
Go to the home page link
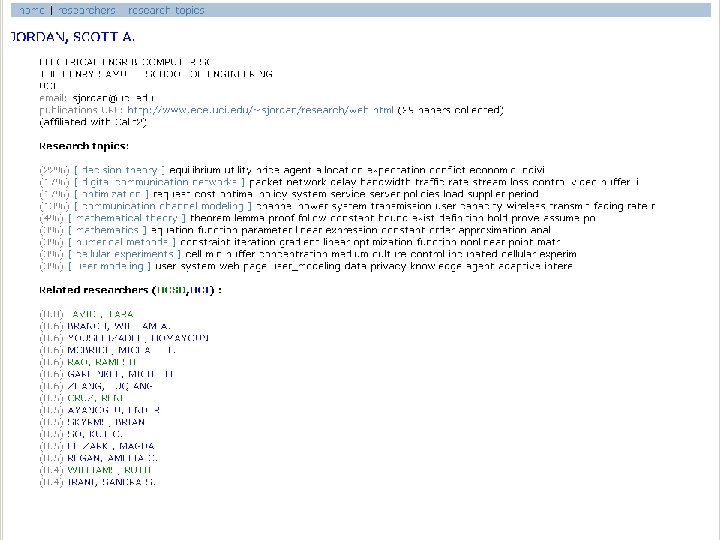click(x=31, y=10)
